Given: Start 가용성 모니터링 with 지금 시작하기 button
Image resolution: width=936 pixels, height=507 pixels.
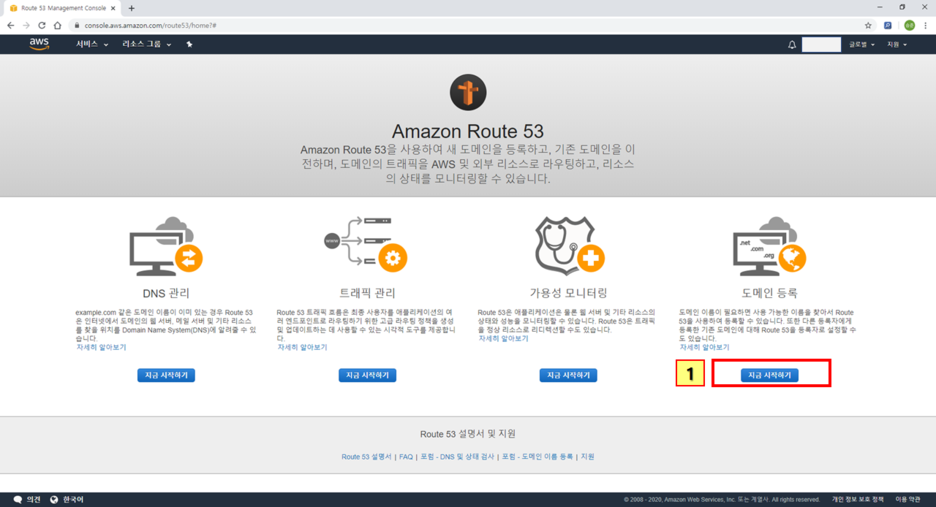Looking at the screenshot, I should pyautogui.click(x=568, y=375).
